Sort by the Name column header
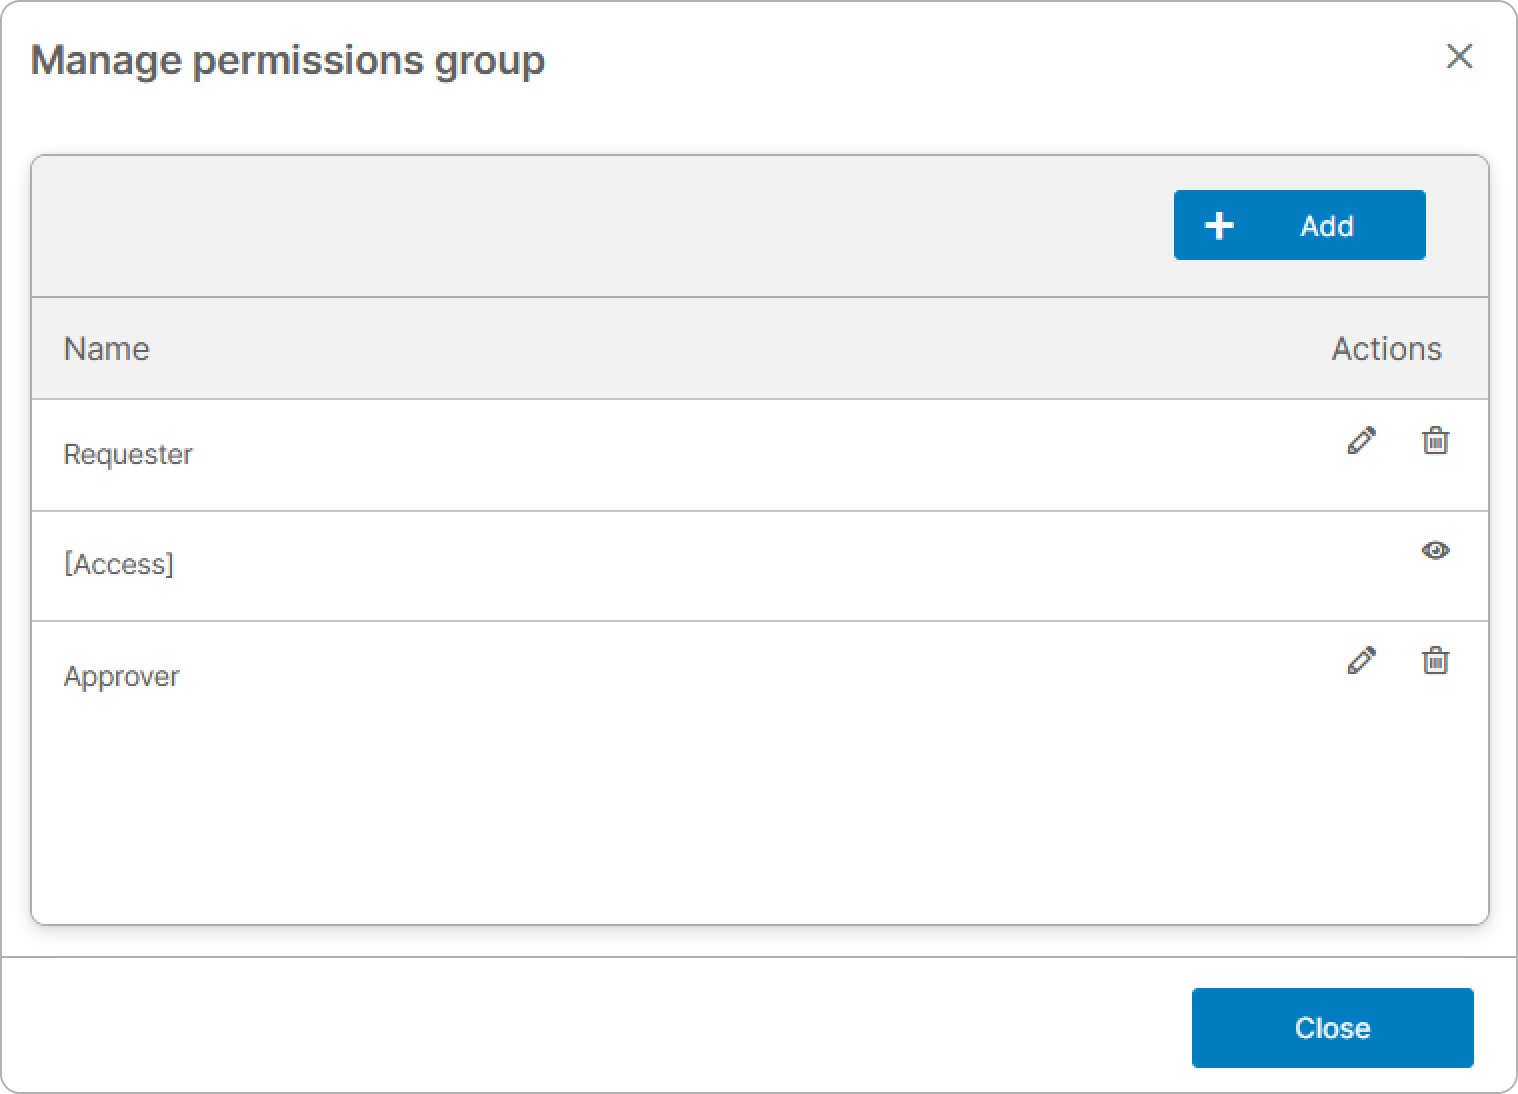Viewport: 1518px width, 1094px height. point(106,349)
